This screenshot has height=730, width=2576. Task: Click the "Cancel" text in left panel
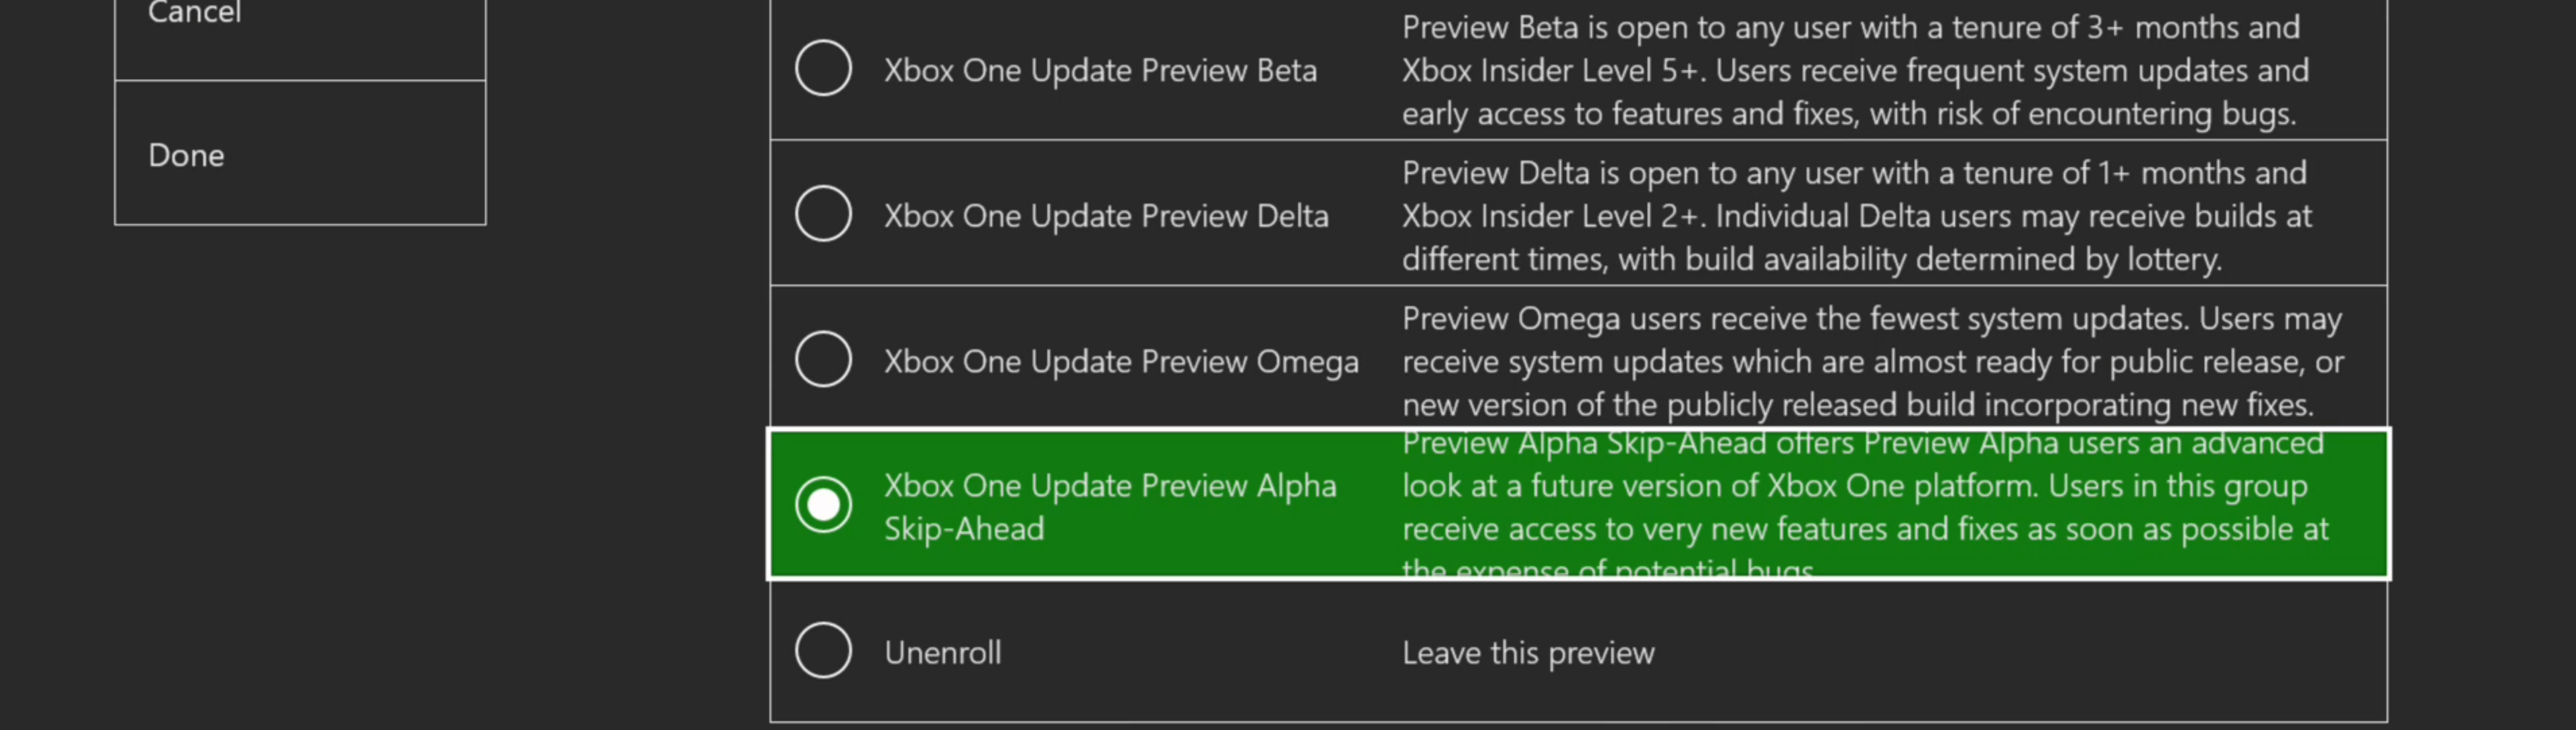tap(194, 13)
